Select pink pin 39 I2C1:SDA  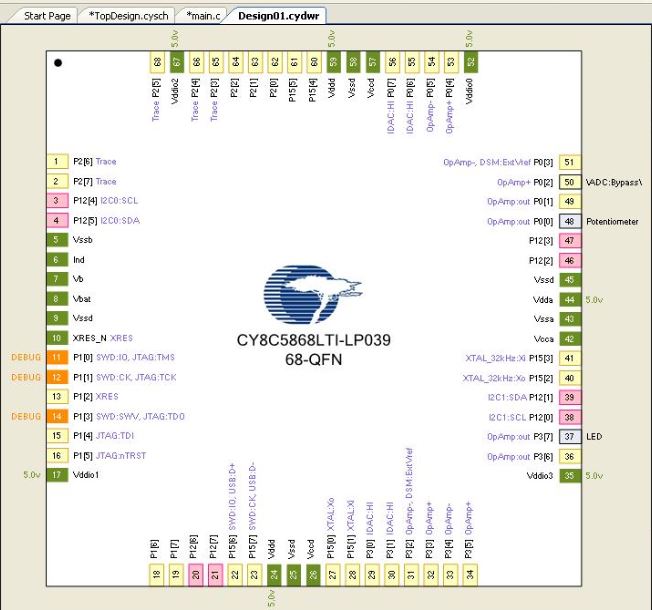570,397
